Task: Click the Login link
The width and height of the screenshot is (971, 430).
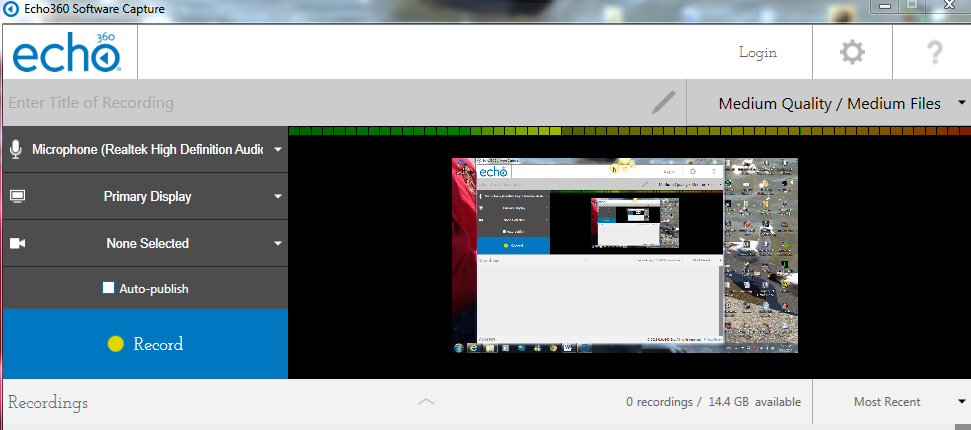Action: pos(758,53)
